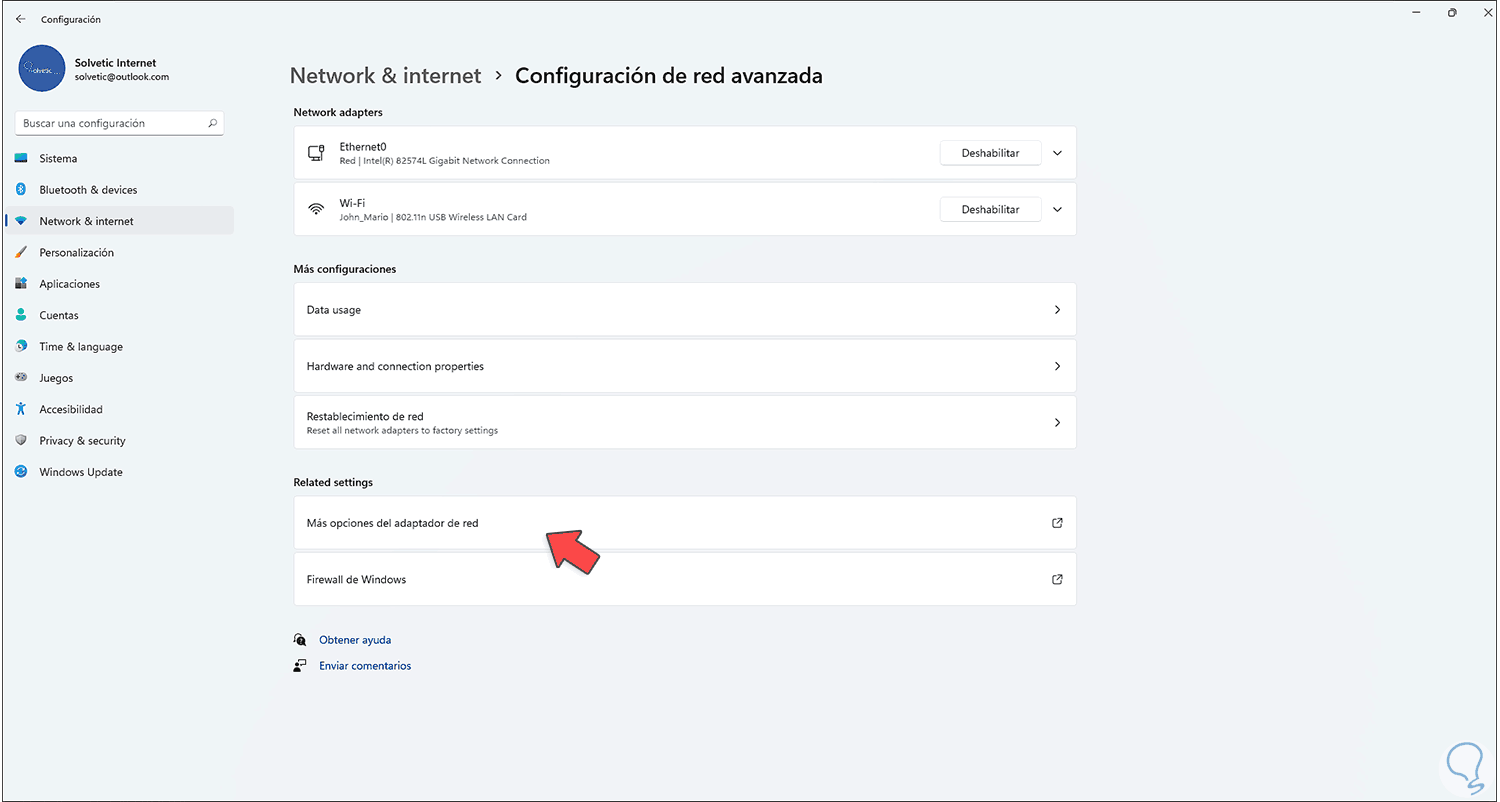Click the Wi-Fi adapter icon

point(316,209)
